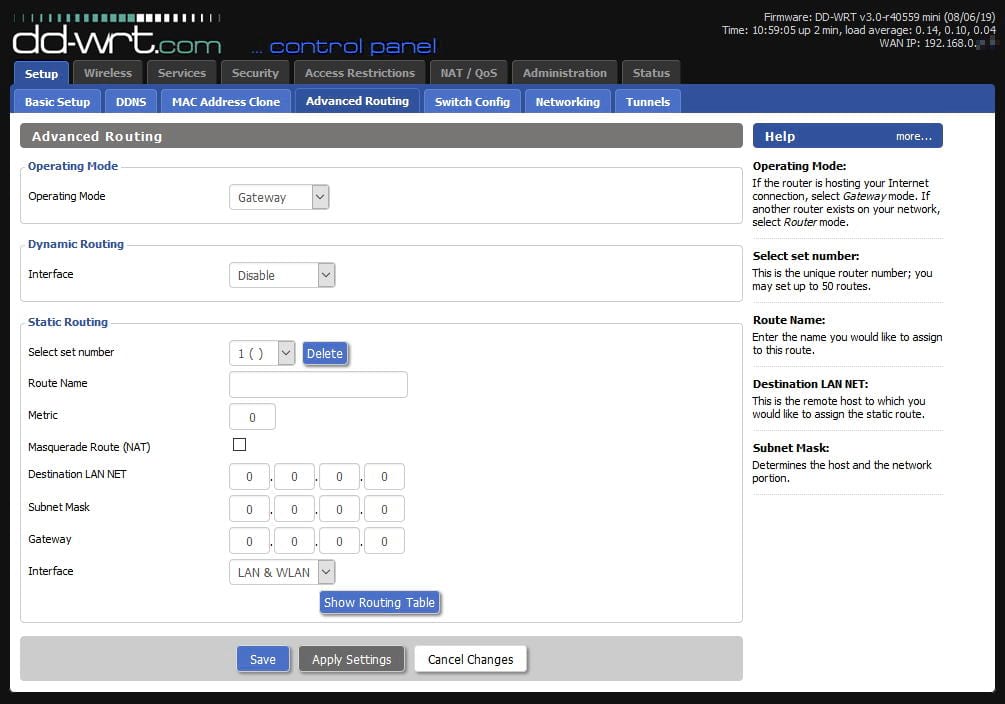Click the Destination LAN NET help heading
The width and height of the screenshot is (1005, 704).
point(810,383)
